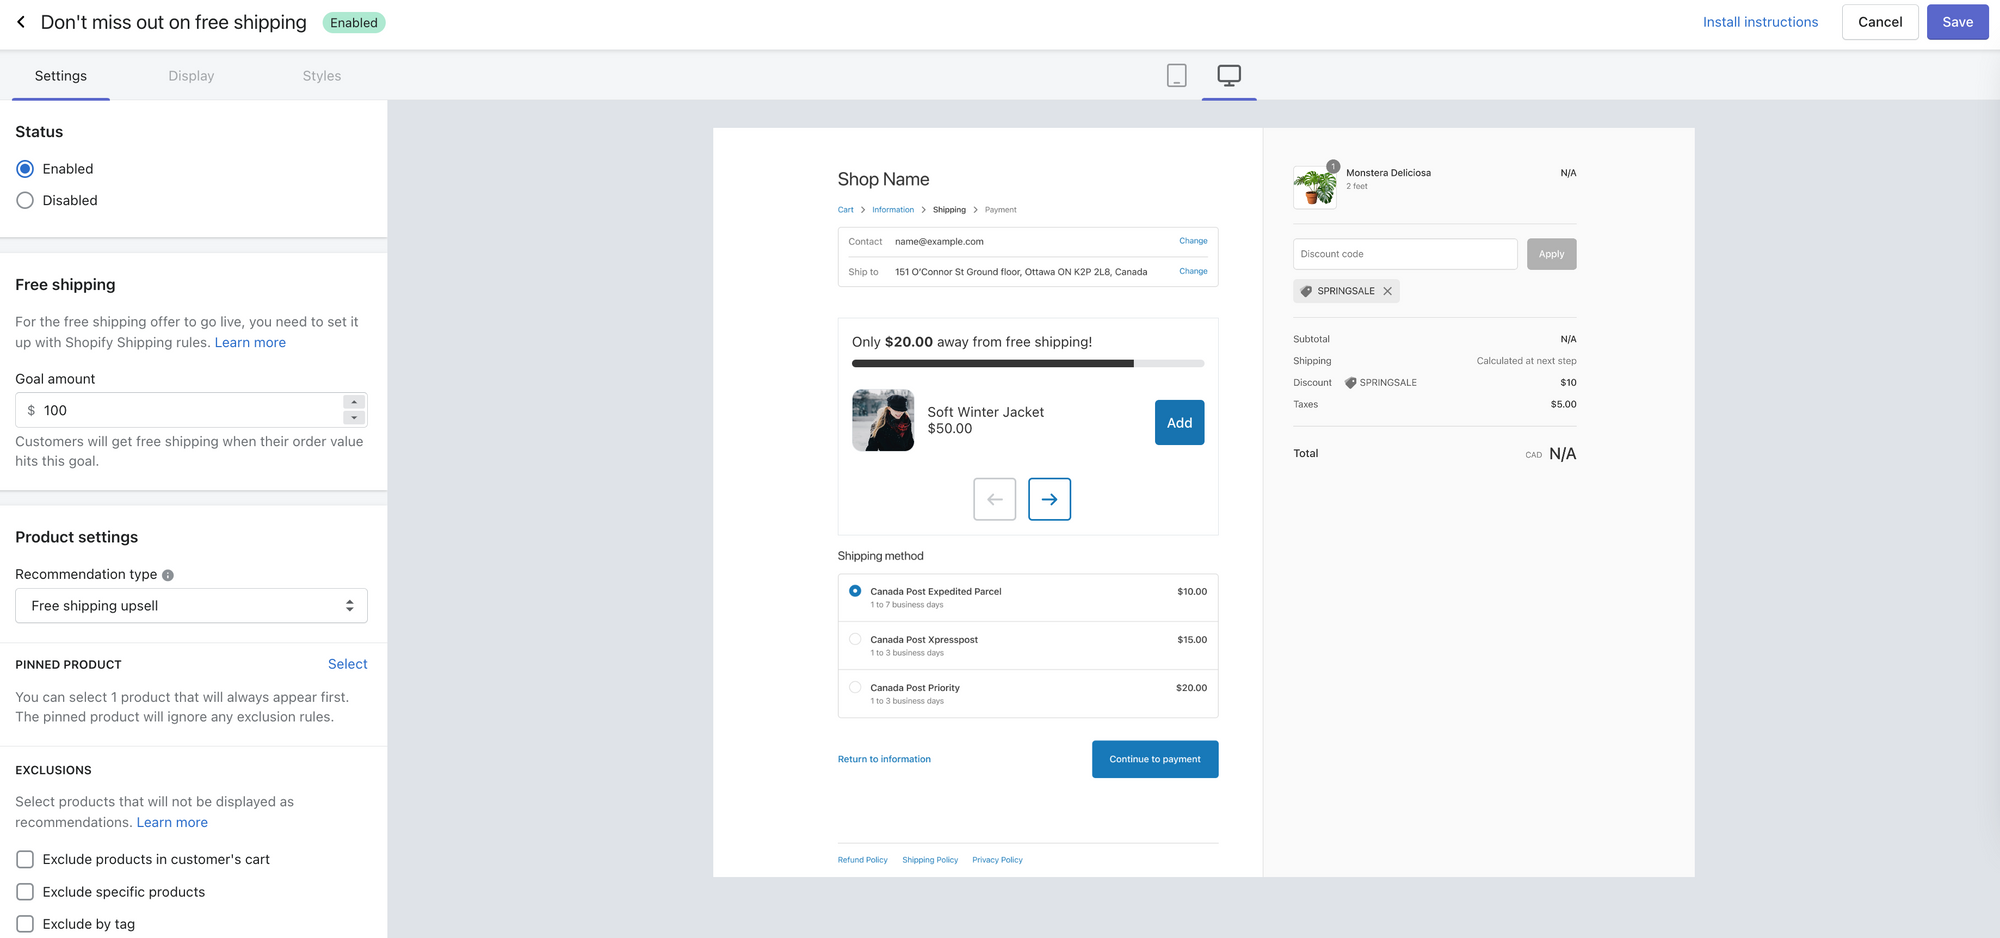Switch to desktop preview mode
Image resolution: width=2000 pixels, height=938 pixels.
point(1228,75)
